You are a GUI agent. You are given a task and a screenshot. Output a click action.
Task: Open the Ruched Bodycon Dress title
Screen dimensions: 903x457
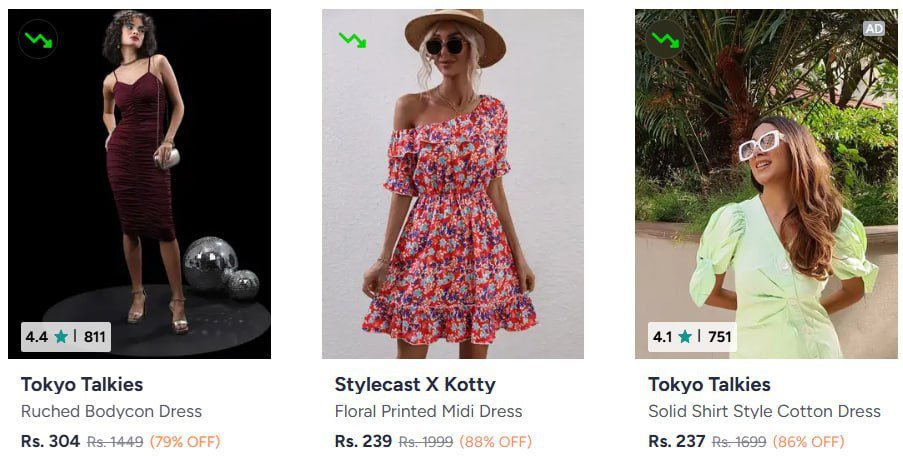point(111,411)
